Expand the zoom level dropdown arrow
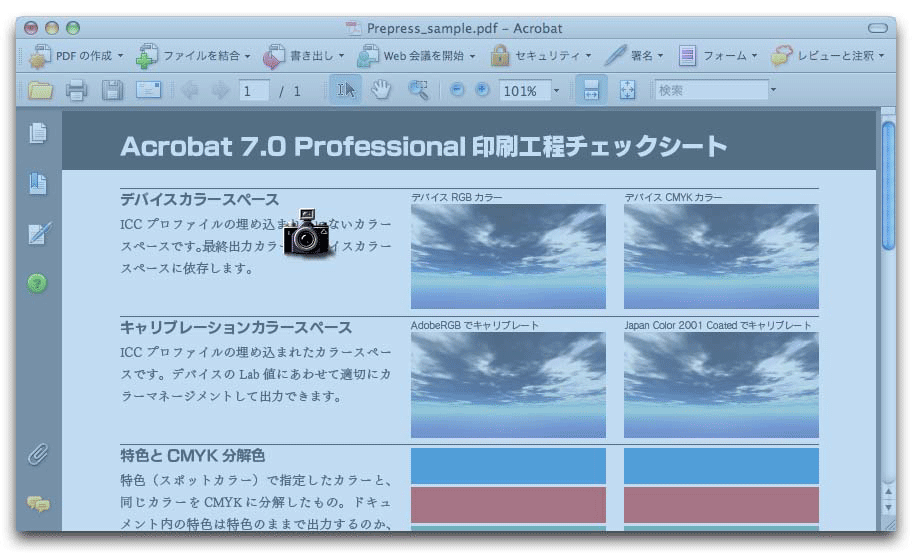Image resolution: width=916 pixels, height=553 pixels. pyautogui.click(x=556, y=91)
